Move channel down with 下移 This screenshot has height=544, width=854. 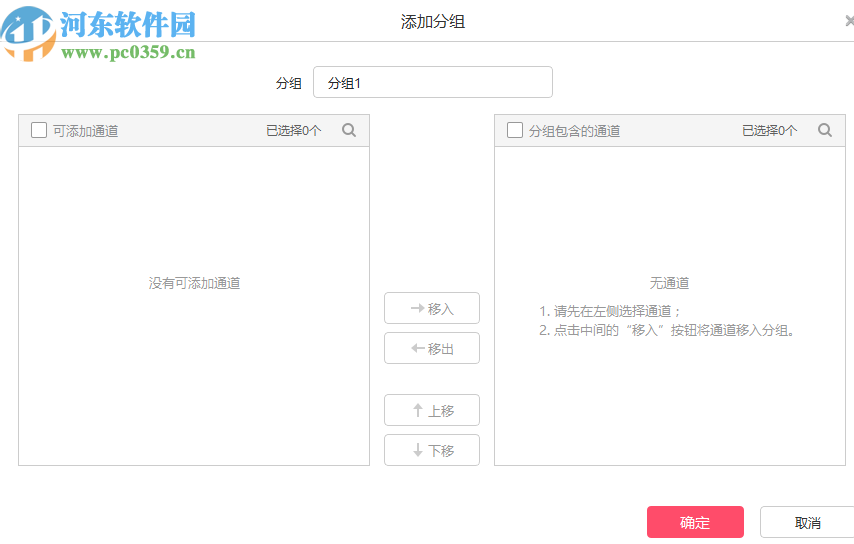pyautogui.click(x=432, y=450)
